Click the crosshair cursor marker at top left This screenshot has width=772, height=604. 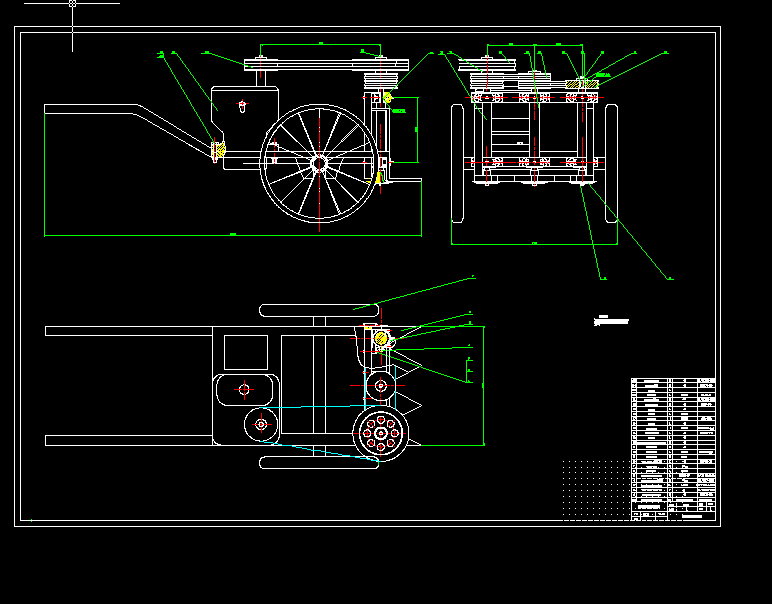(72, 3)
